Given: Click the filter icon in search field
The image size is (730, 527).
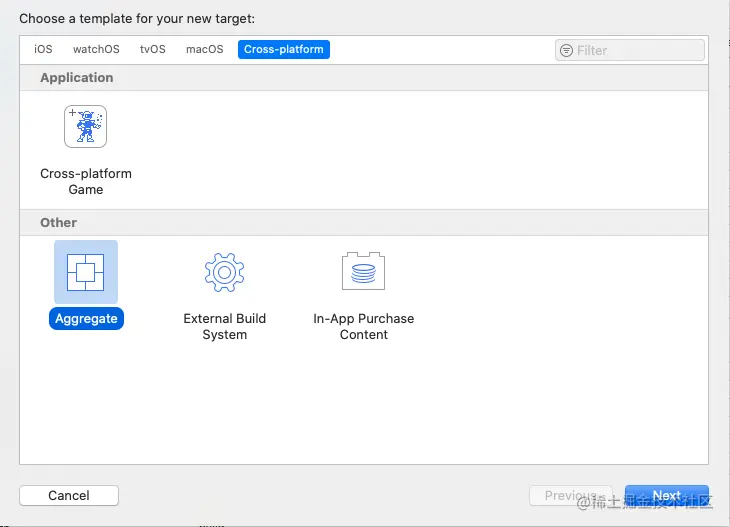Looking at the screenshot, I should pyautogui.click(x=567, y=50).
